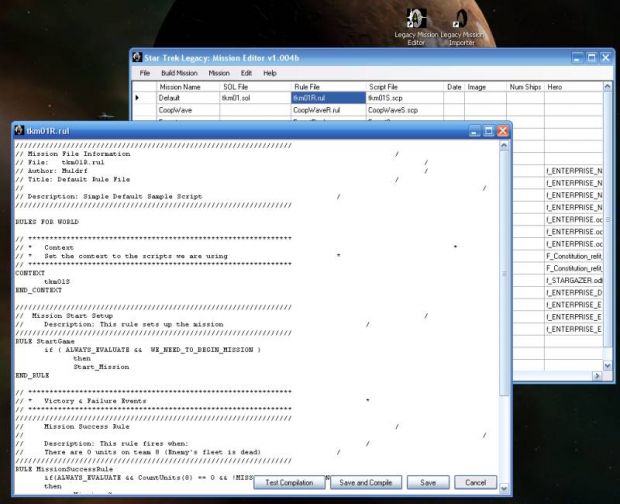Place cursor on Author: Muldrf line

tap(51, 171)
